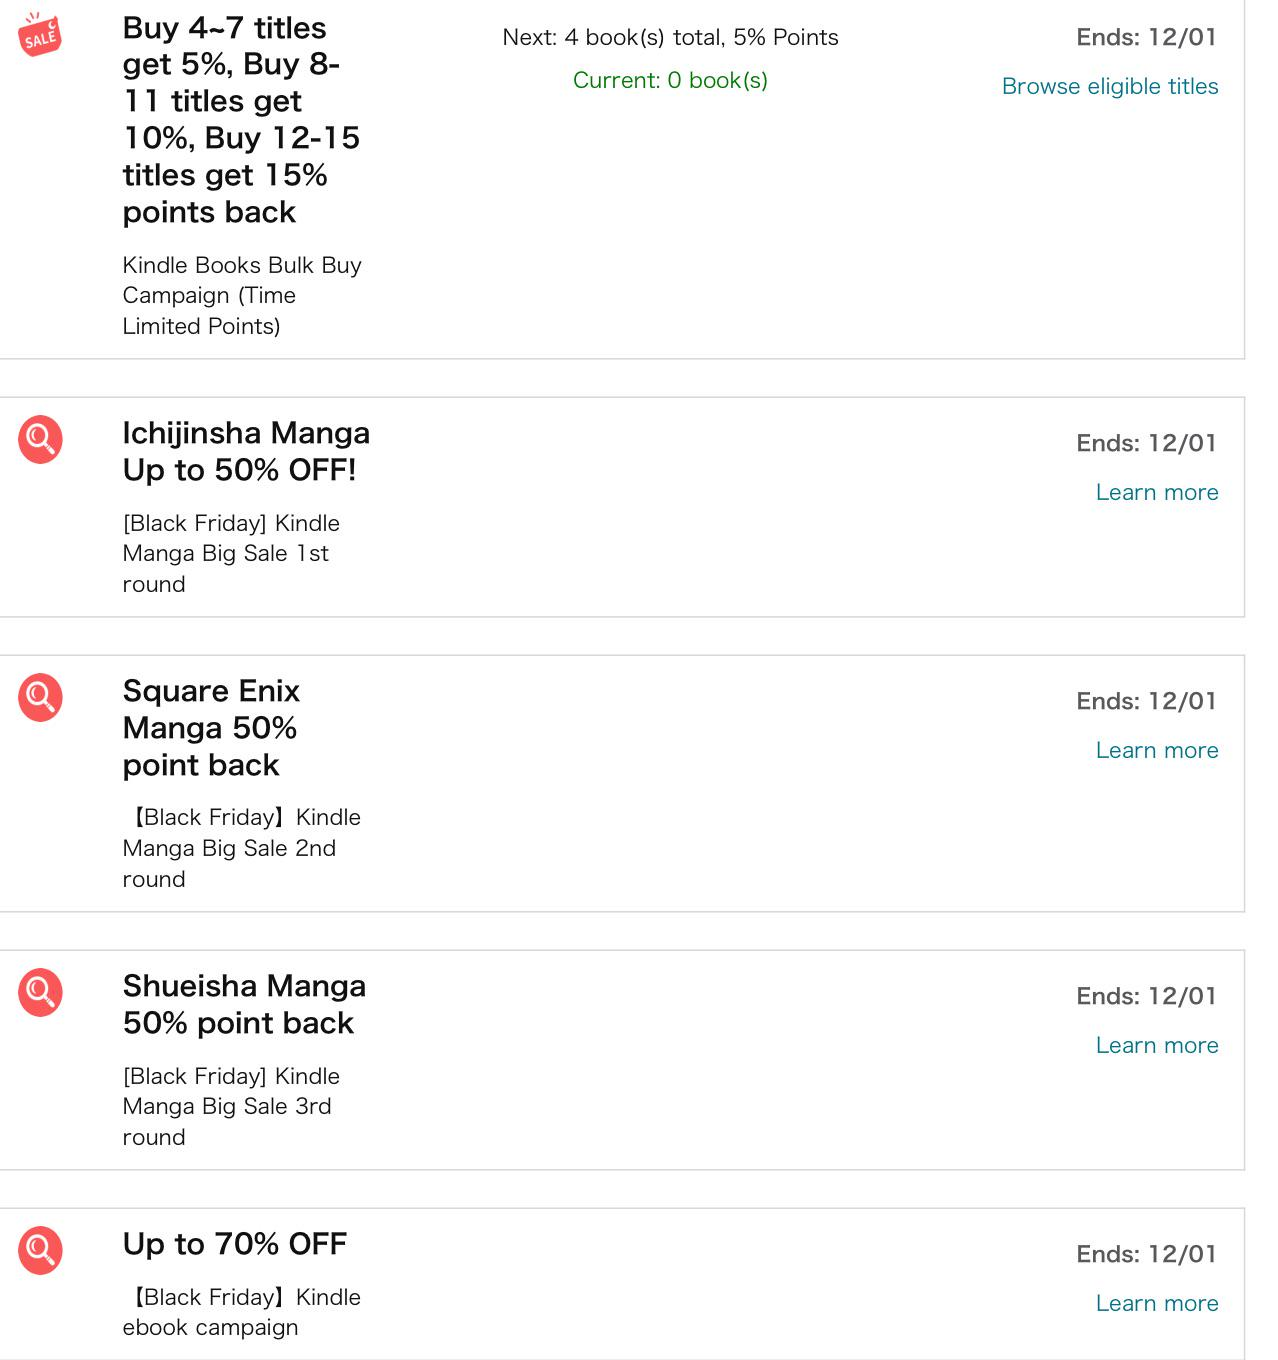Select the bulk buy points back heading
Viewport: 1278px width, 1360px height.
[x=241, y=120]
